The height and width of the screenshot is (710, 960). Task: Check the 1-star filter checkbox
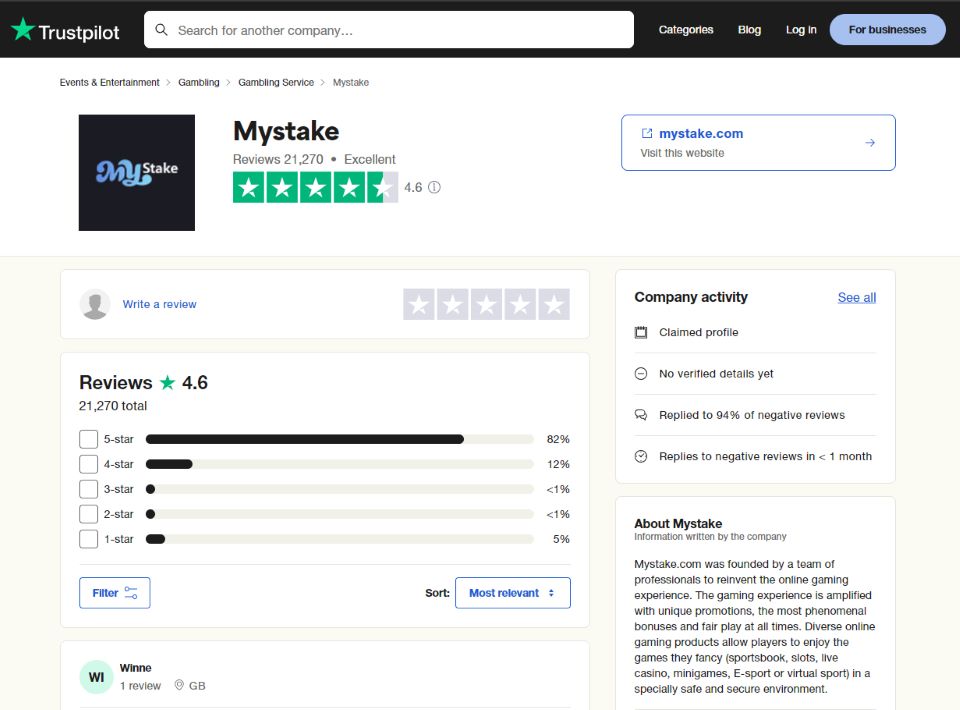tap(88, 538)
